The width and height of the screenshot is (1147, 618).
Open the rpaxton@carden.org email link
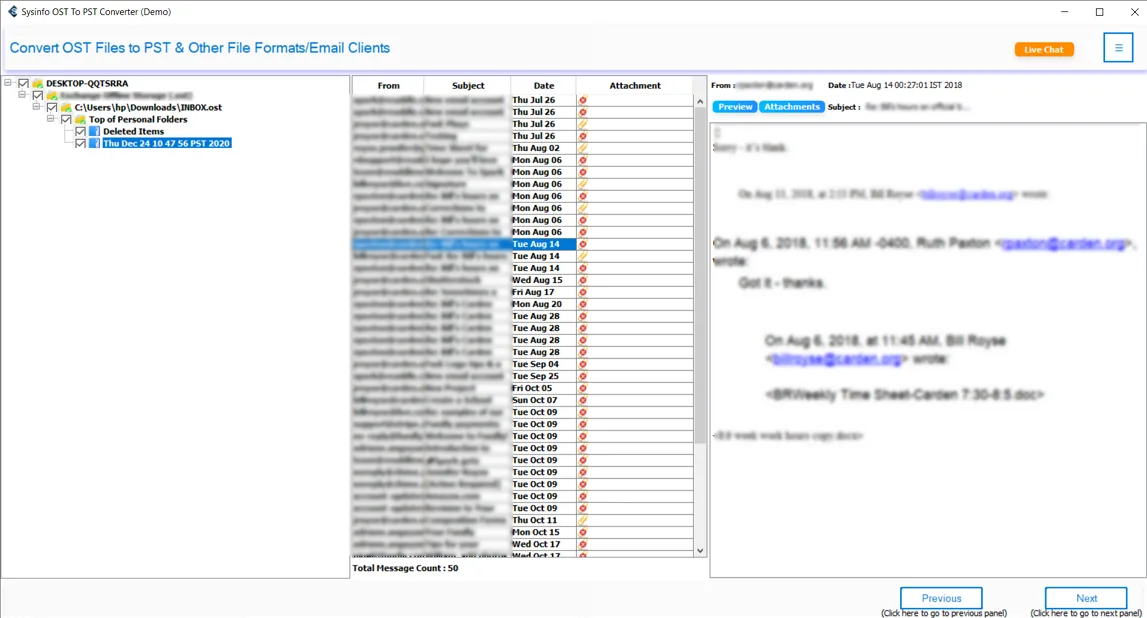click(x=1064, y=244)
